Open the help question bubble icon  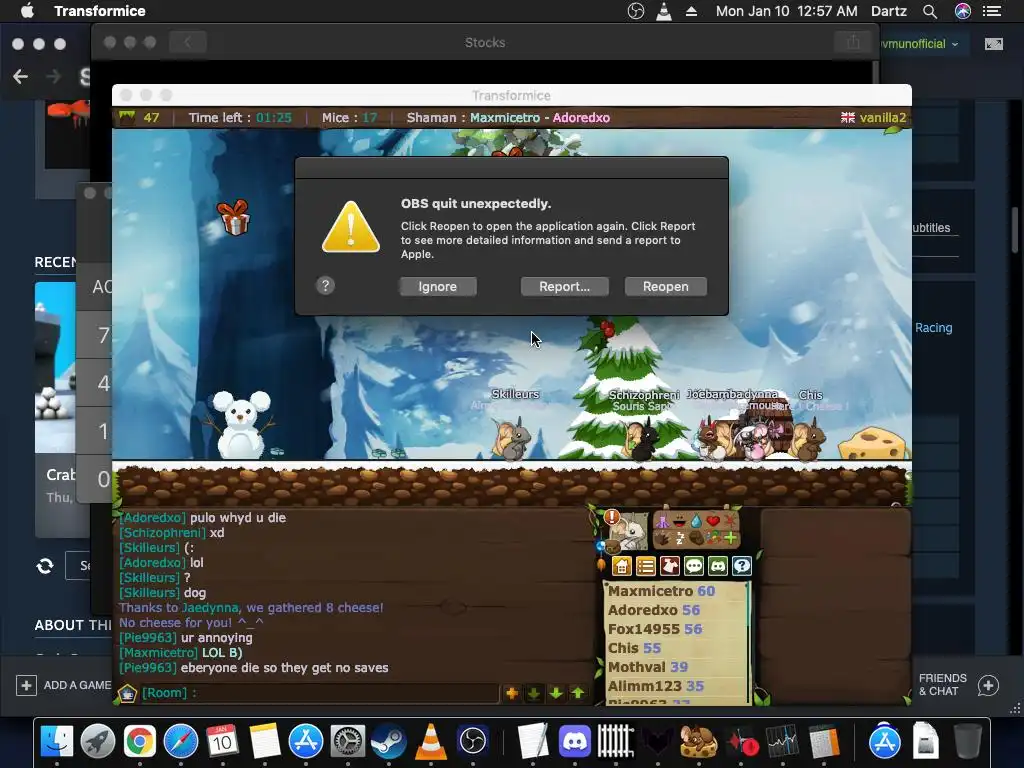point(742,566)
